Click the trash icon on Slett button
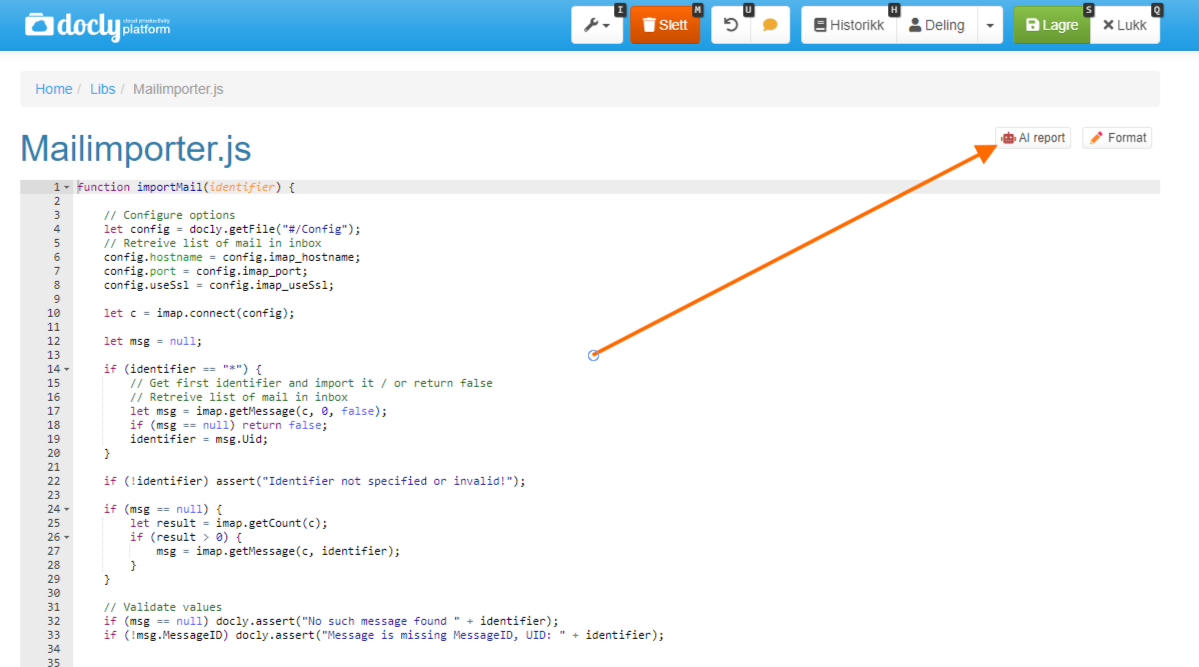This screenshot has height=667, width=1199. point(650,24)
